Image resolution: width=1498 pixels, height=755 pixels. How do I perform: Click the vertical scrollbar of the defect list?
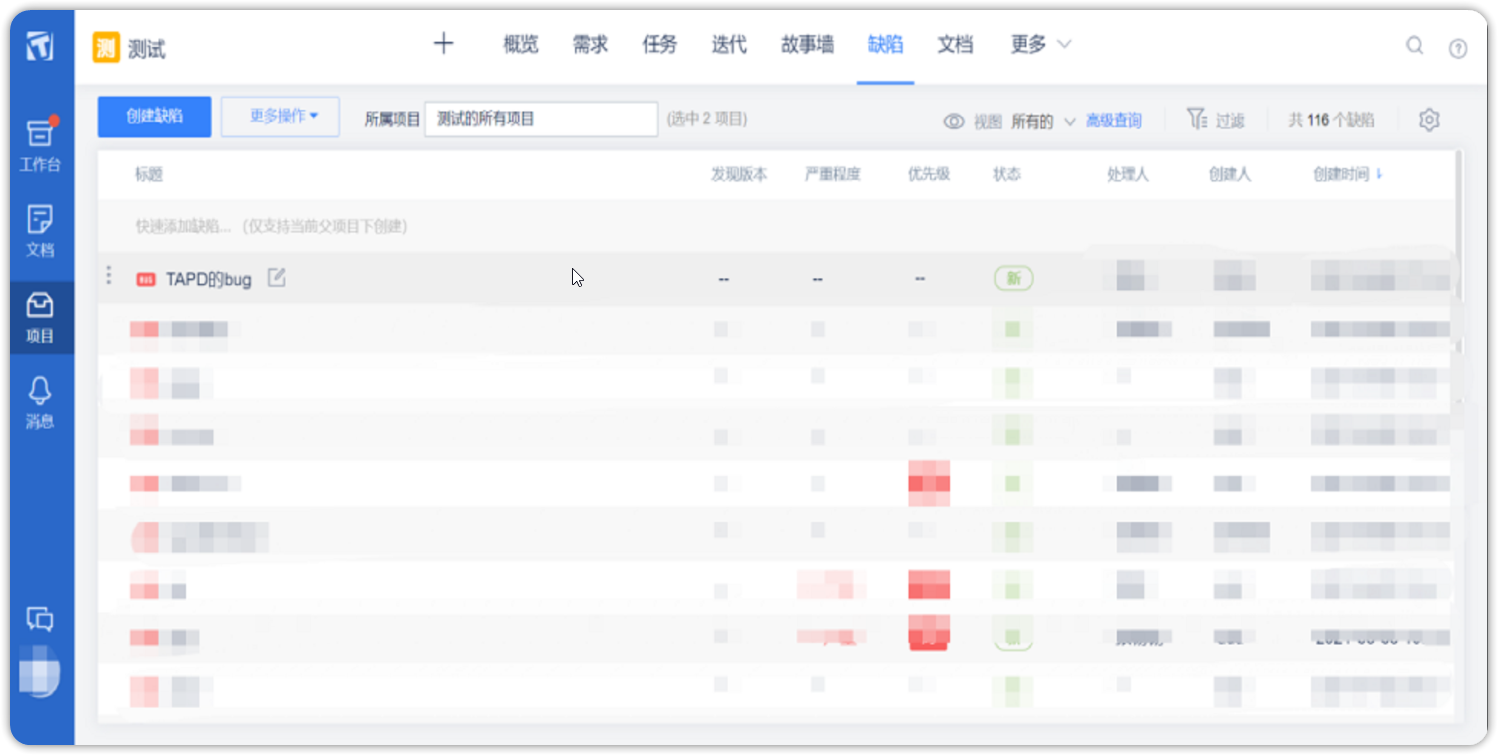click(1458, 250)
